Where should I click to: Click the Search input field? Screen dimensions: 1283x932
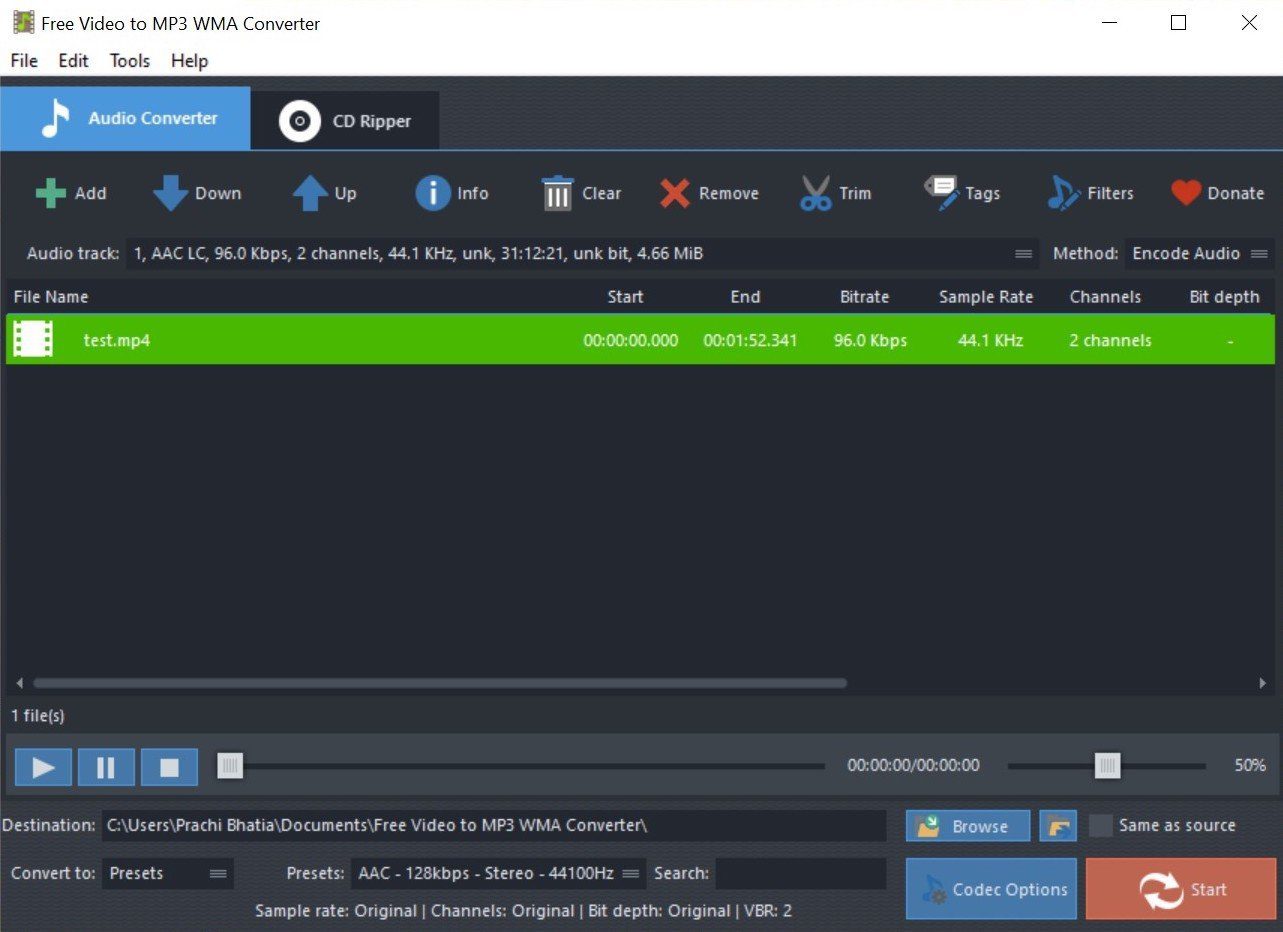click(801, 873)
